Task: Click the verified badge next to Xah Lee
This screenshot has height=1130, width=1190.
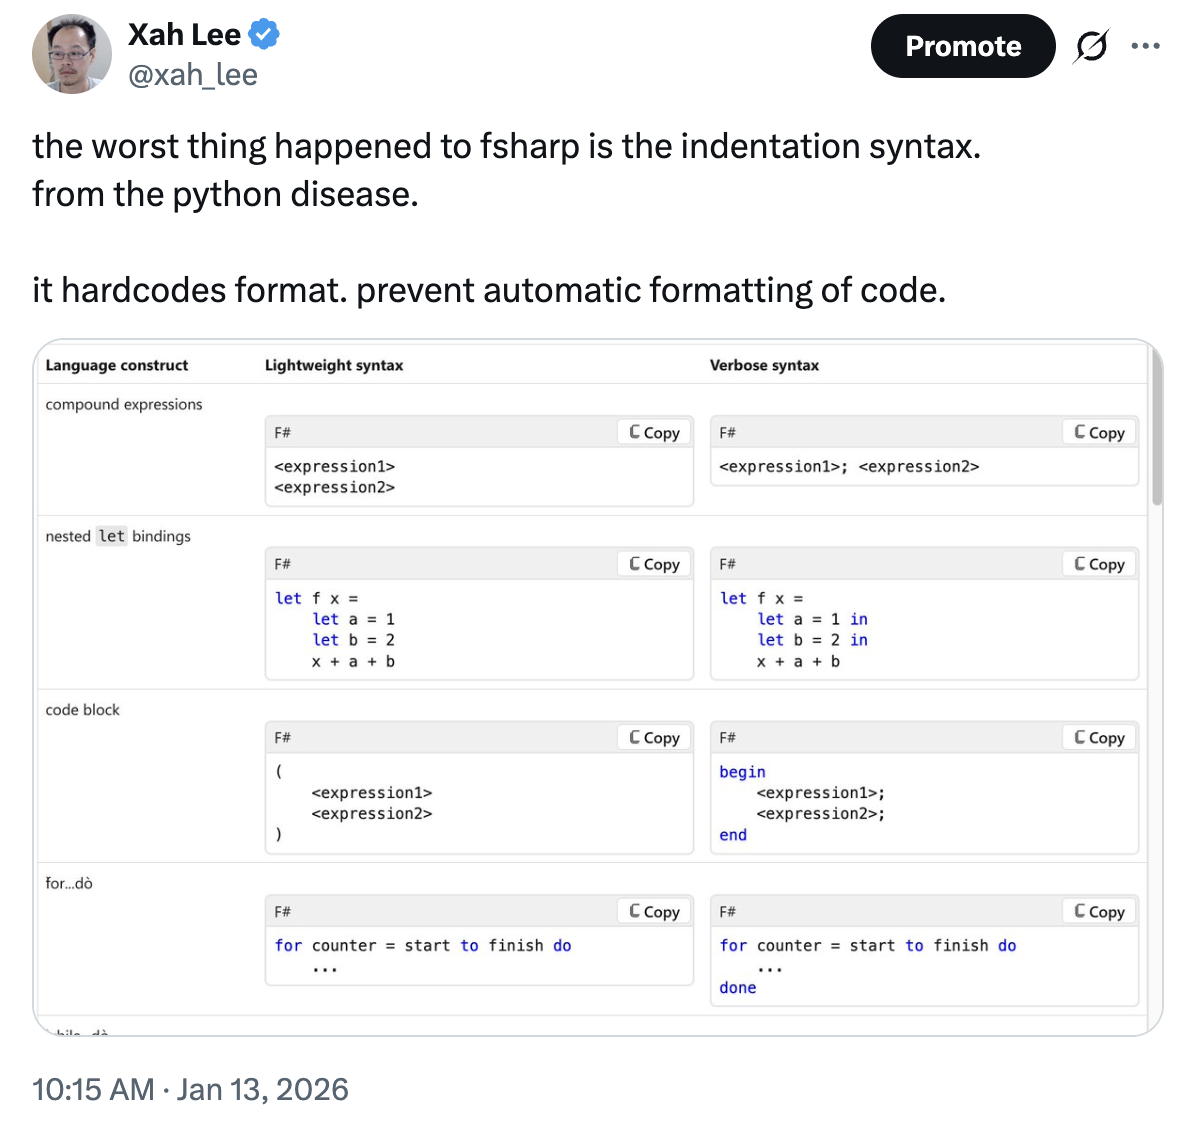Action: tap(261, 33)
